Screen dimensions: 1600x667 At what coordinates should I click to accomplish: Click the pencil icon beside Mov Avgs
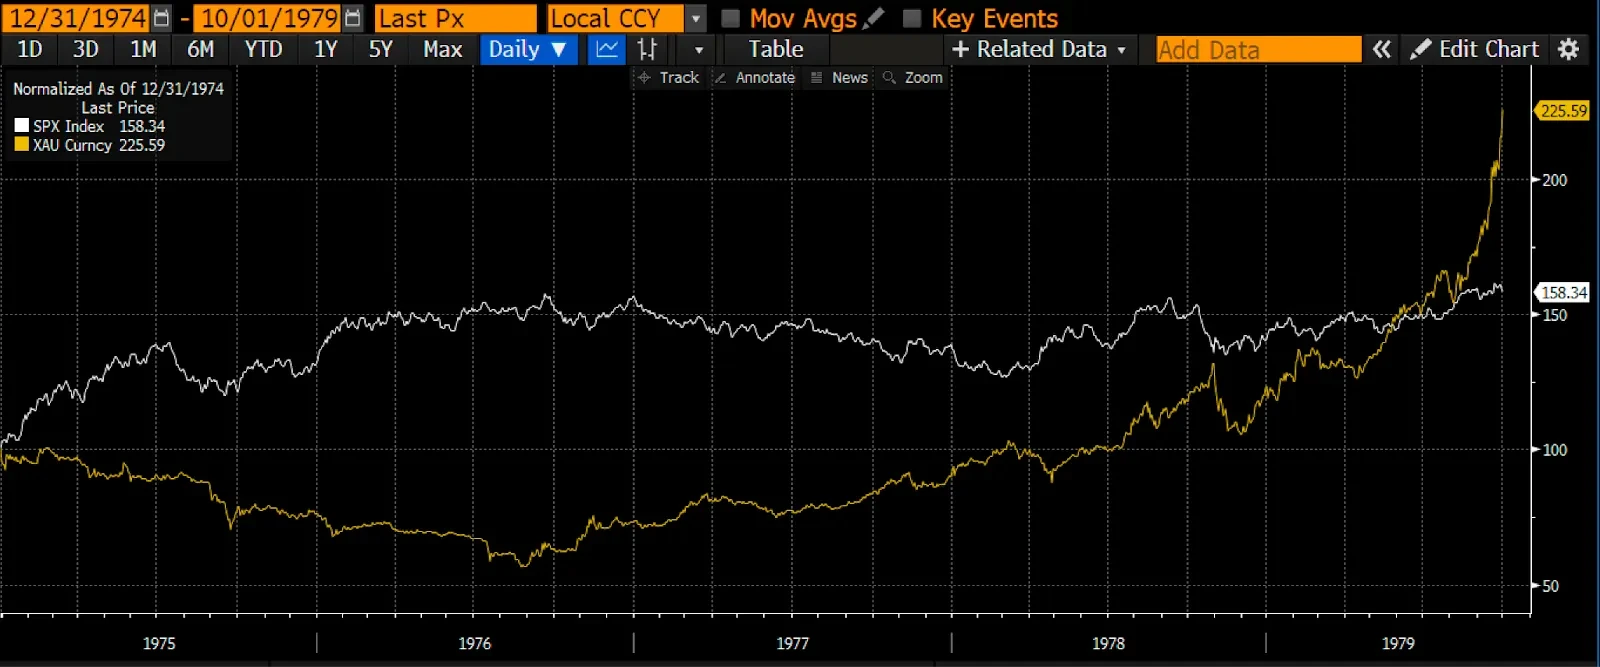pos(873,18)
